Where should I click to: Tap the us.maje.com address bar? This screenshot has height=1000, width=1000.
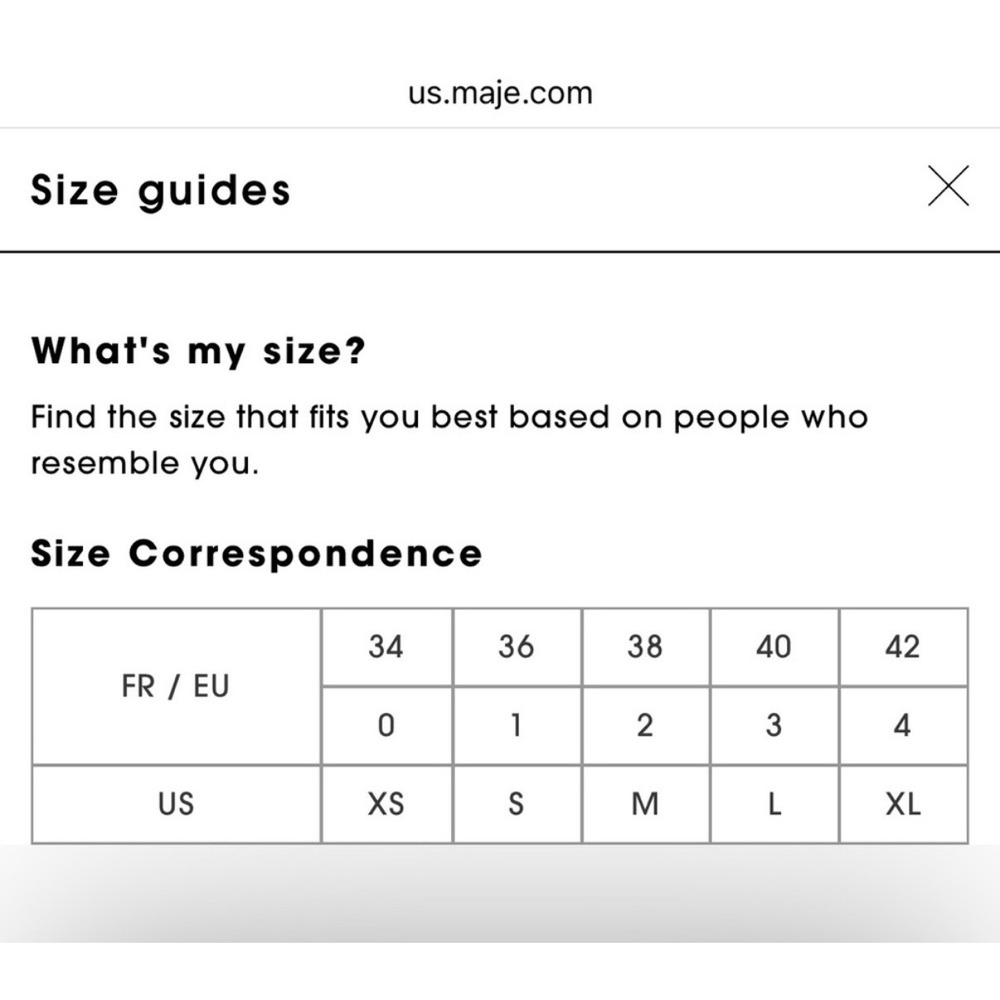500,93
